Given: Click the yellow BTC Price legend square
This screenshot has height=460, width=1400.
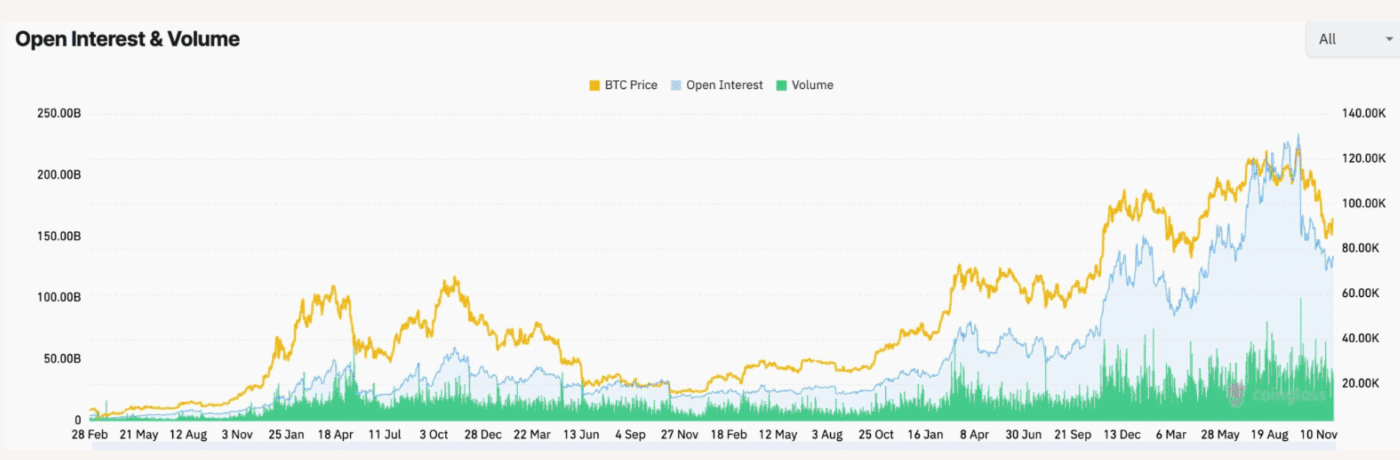Looking at the screenshot, I should tap(594, 86).
